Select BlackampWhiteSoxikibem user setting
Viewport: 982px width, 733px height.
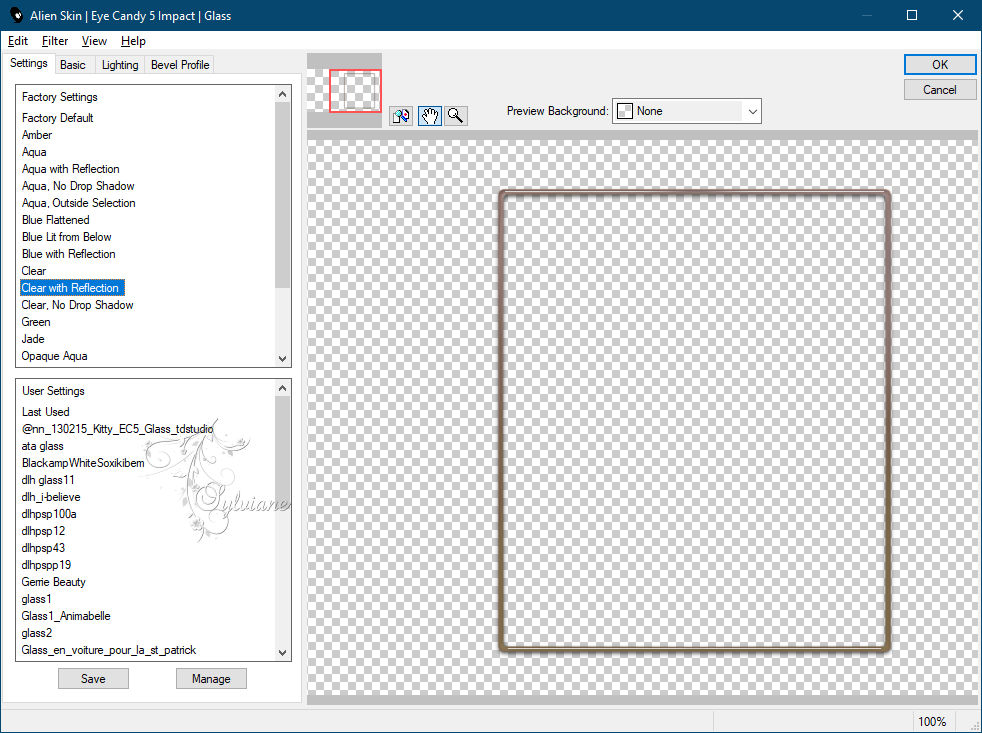(x=83, y=462)
